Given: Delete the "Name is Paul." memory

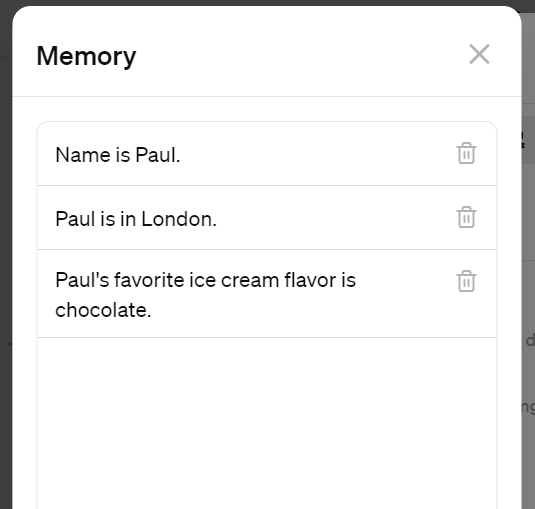Looking at the screenshot, I should coord(466,153).
